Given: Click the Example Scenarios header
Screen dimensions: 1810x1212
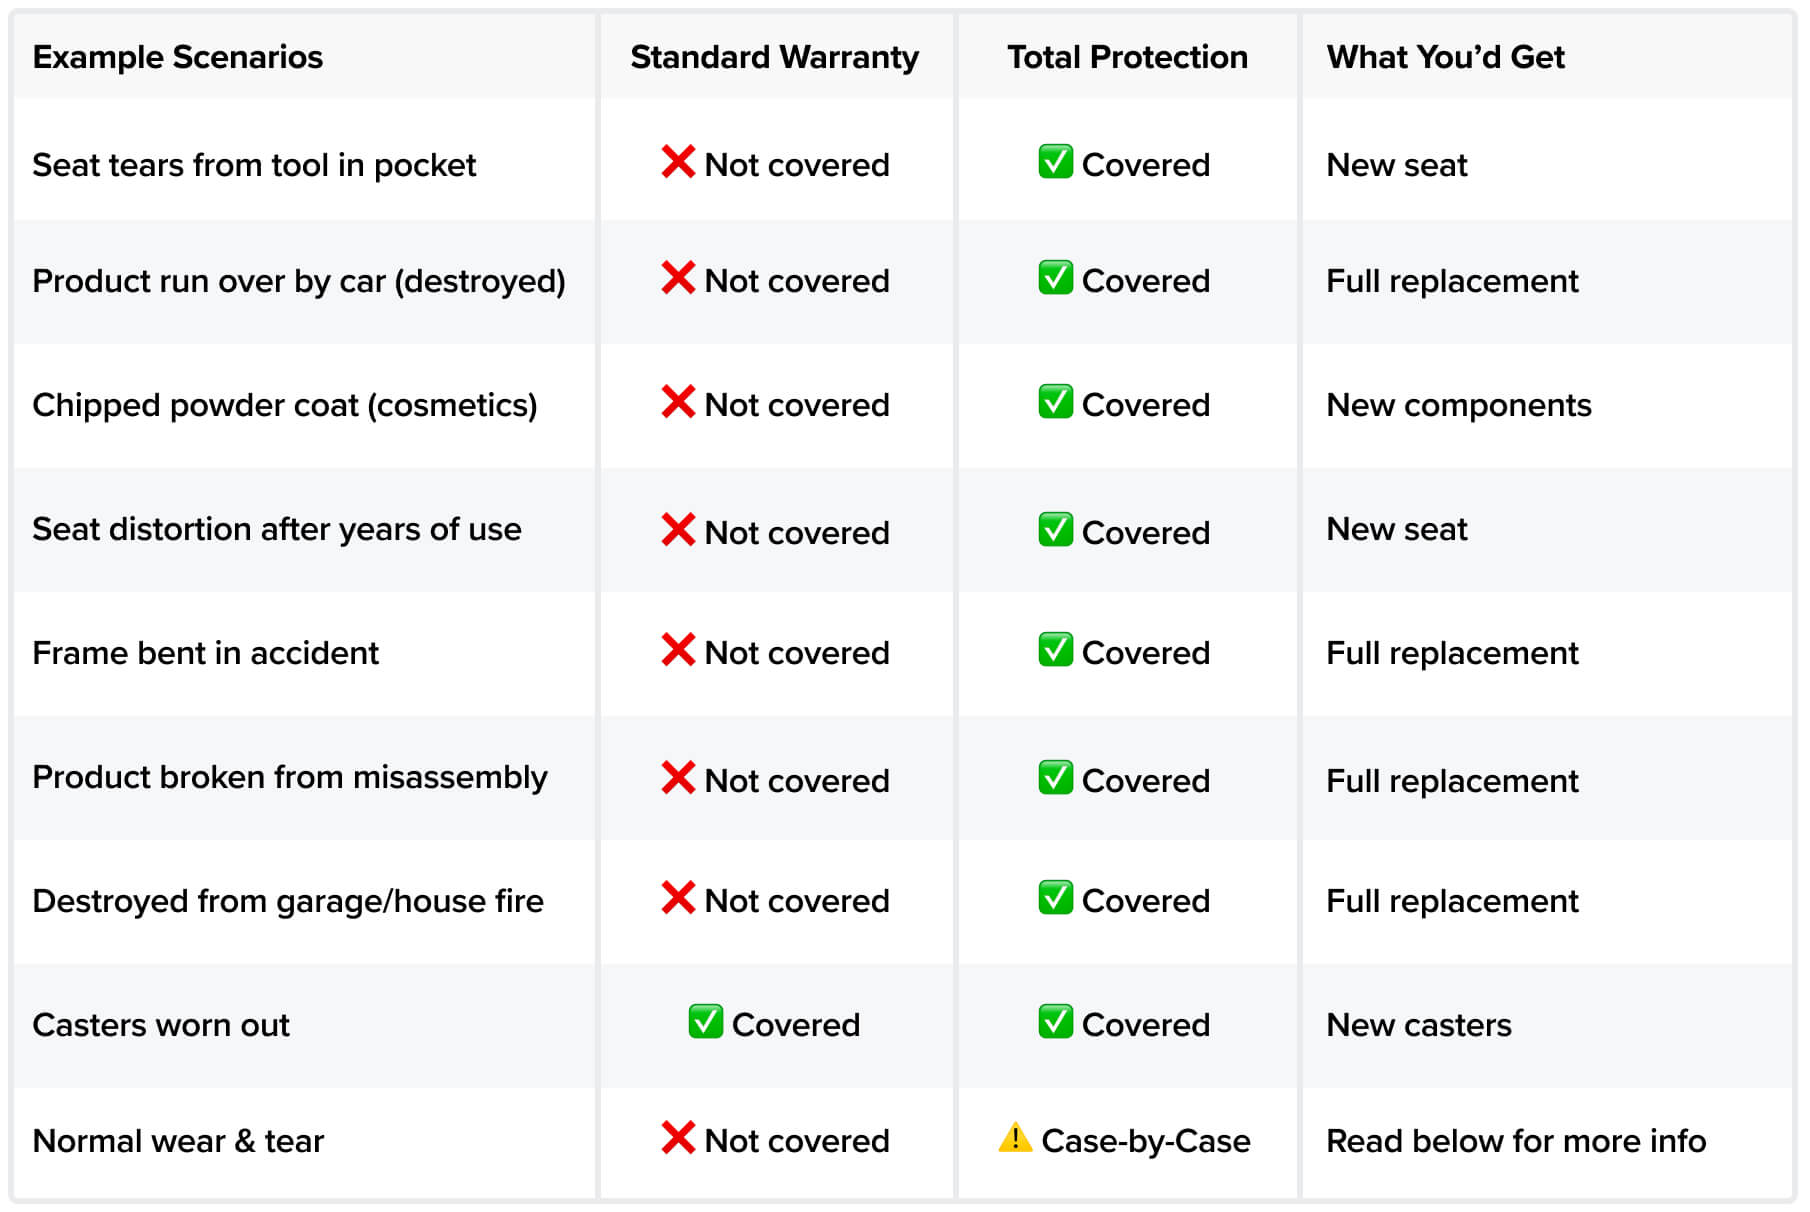Looking at the screenshot, I should coord(178,57).
